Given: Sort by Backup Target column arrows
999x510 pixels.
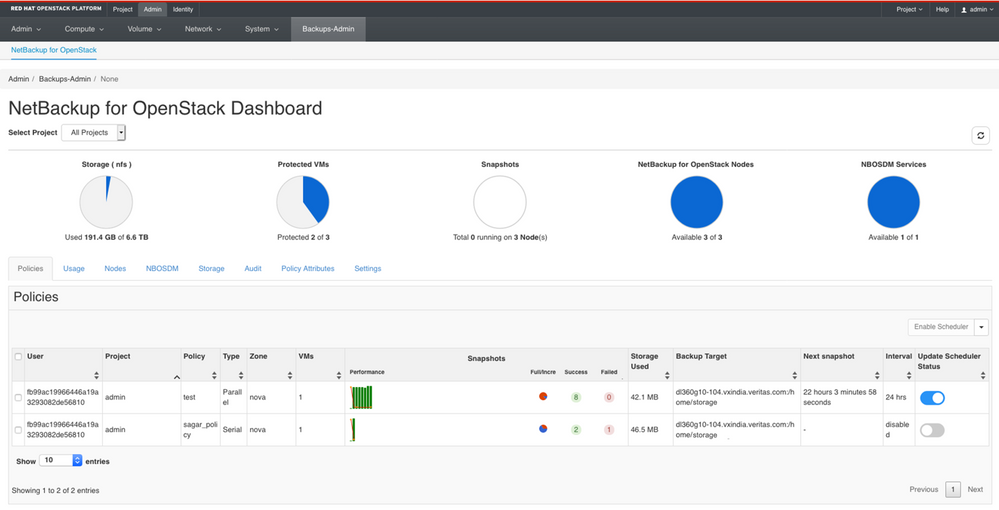Looking at the screenshot, I should [794, 375].
